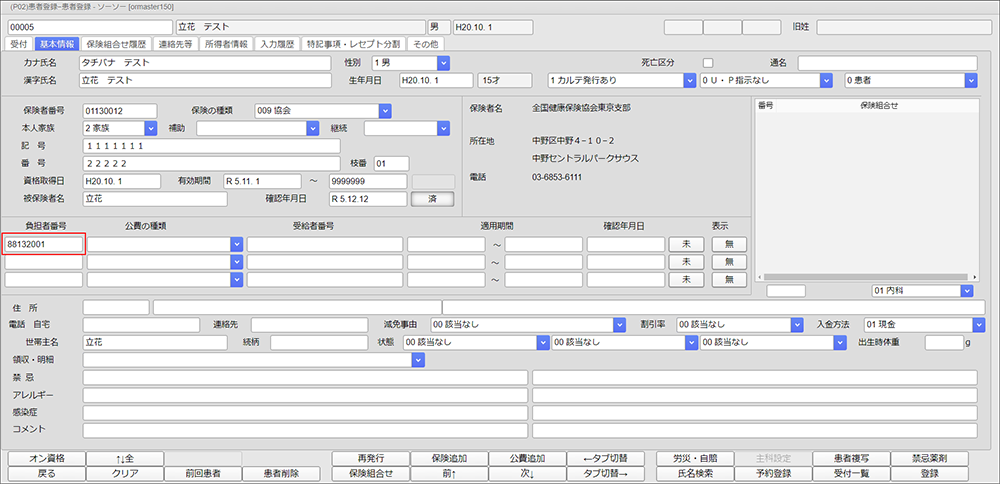Switch to the 保険組合せ履歴 tab
This screenshot has width=1000, height=484.
pos(116,44)
